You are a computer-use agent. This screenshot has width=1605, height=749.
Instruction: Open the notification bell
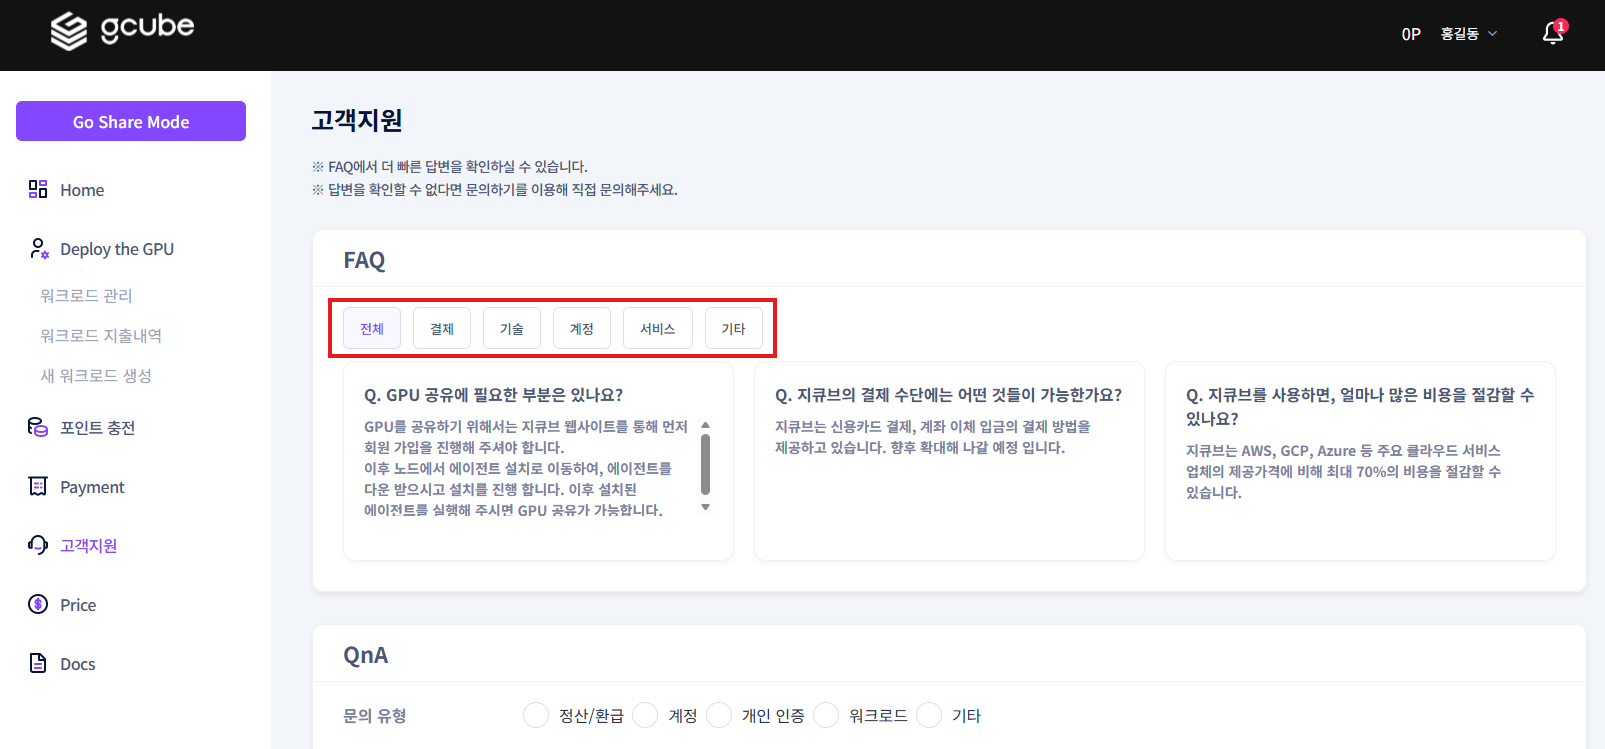(1552, 34)
